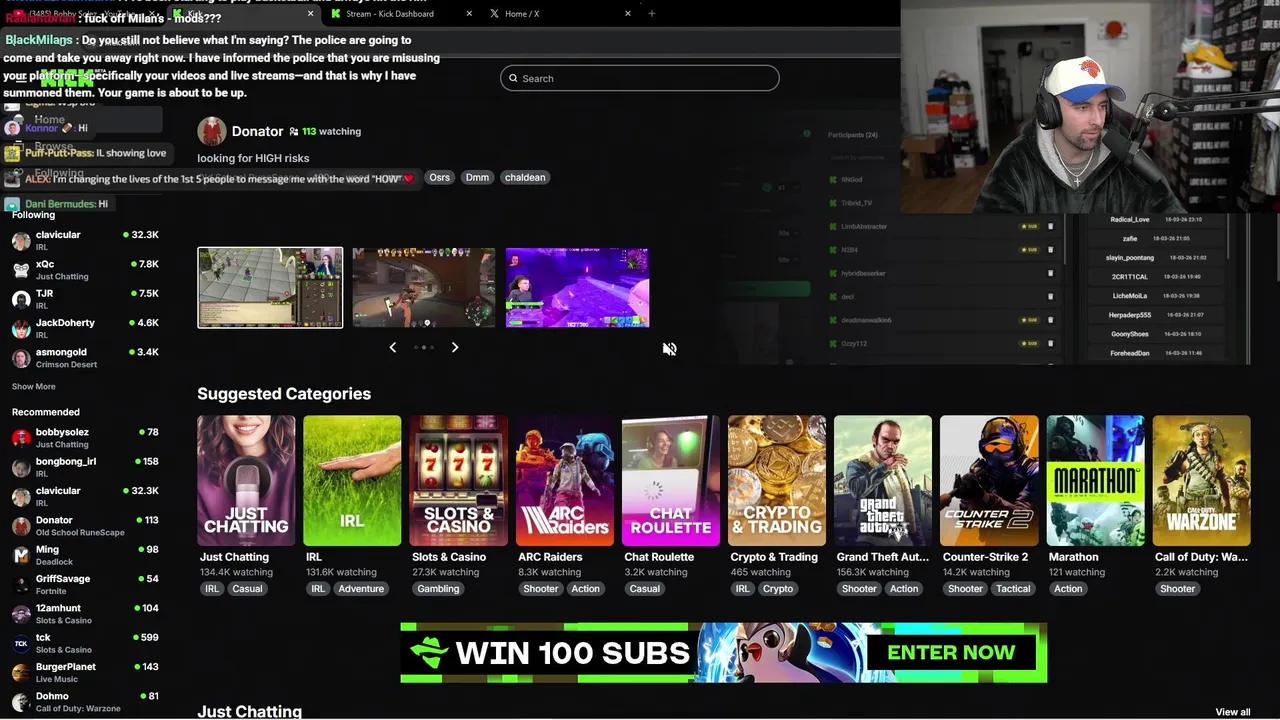Open Chat Roulette category card
Viewport: 1280px width, 720px height.
[x=670, y=480]
